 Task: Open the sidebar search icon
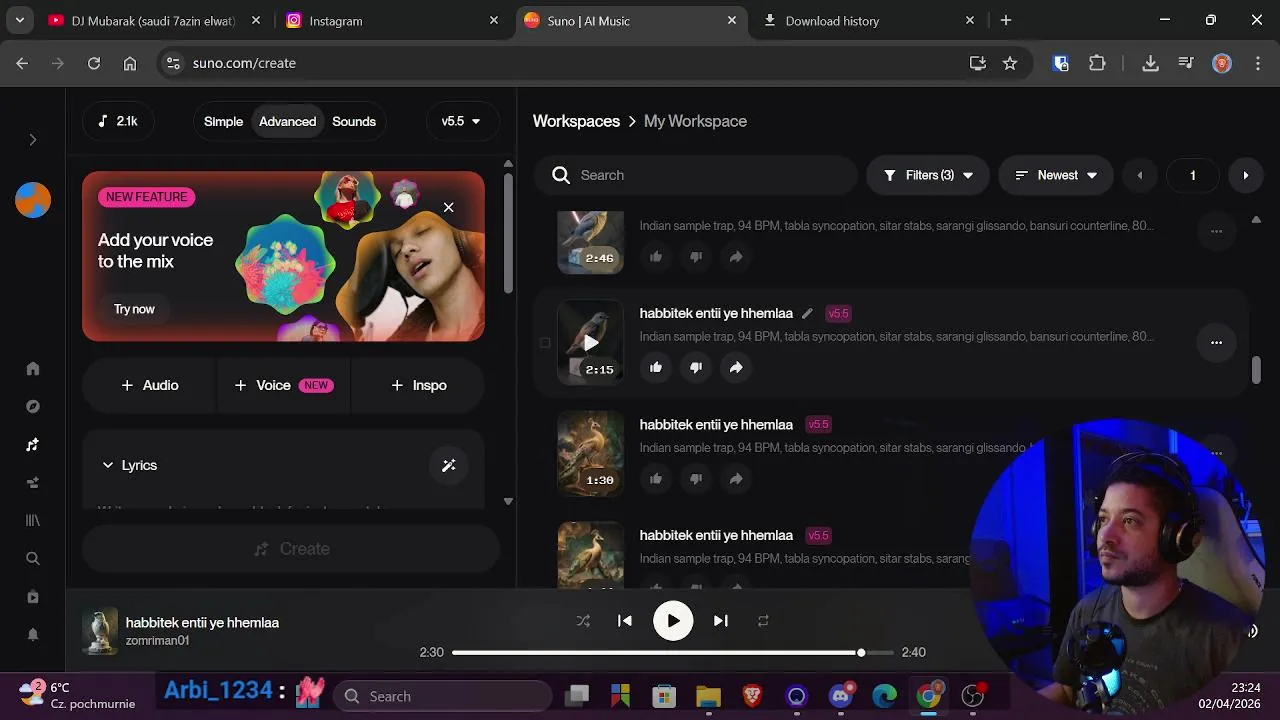click(32, 559)
